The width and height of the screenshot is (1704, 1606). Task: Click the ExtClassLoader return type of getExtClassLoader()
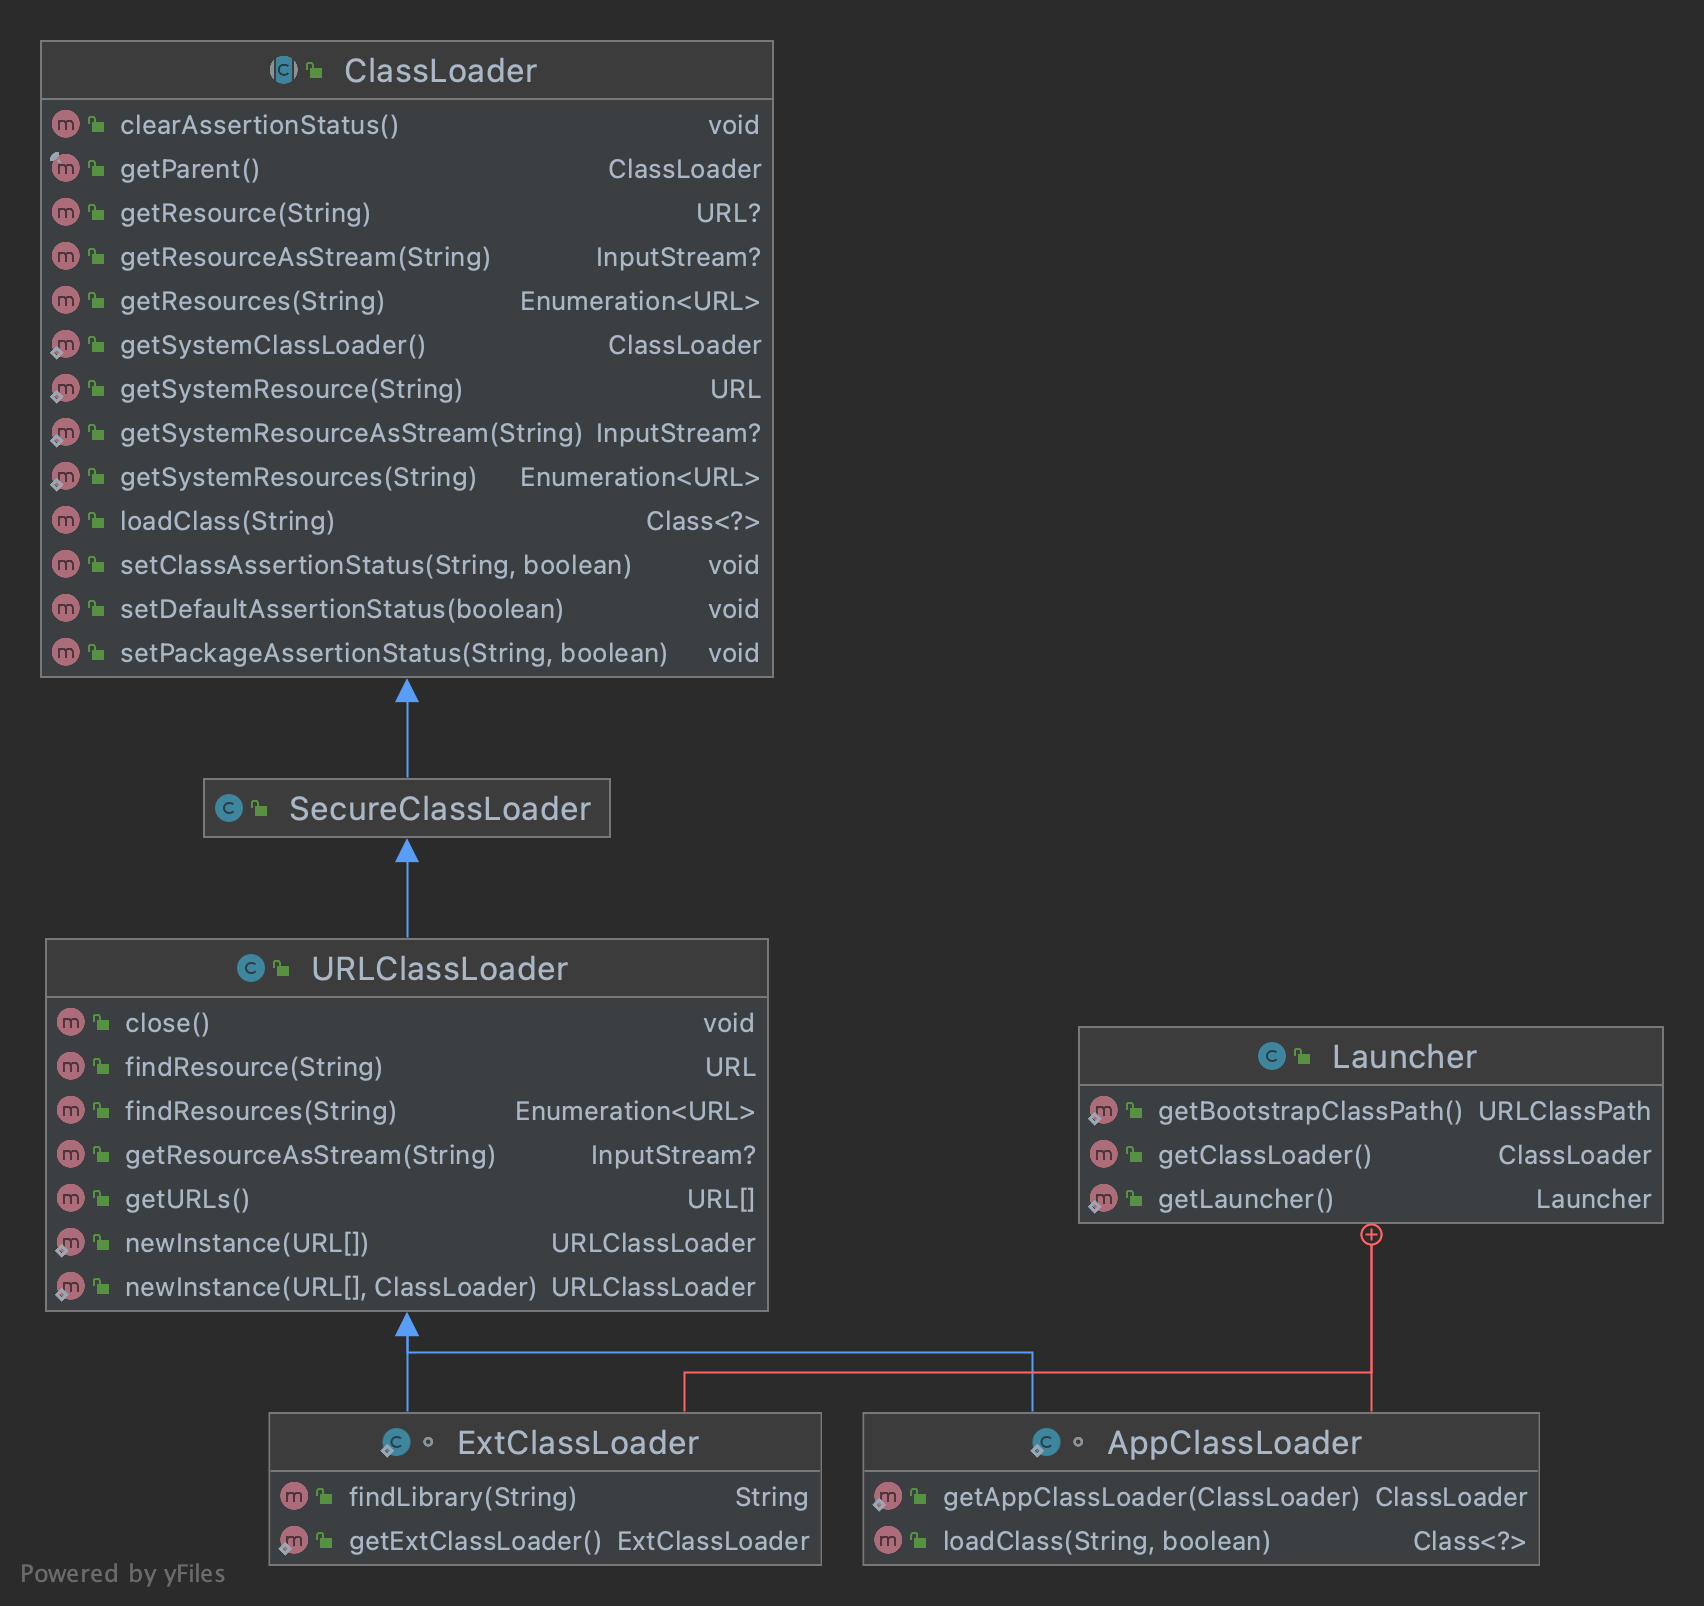click(x=713, y=1541)
